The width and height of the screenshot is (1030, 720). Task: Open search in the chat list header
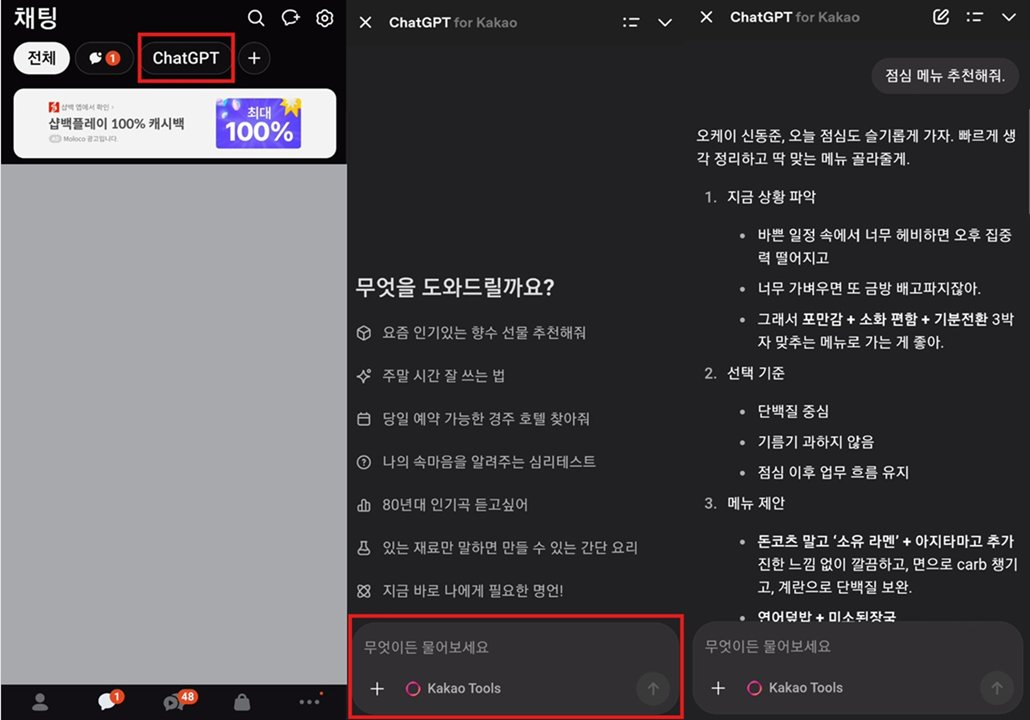coord(256,18)
